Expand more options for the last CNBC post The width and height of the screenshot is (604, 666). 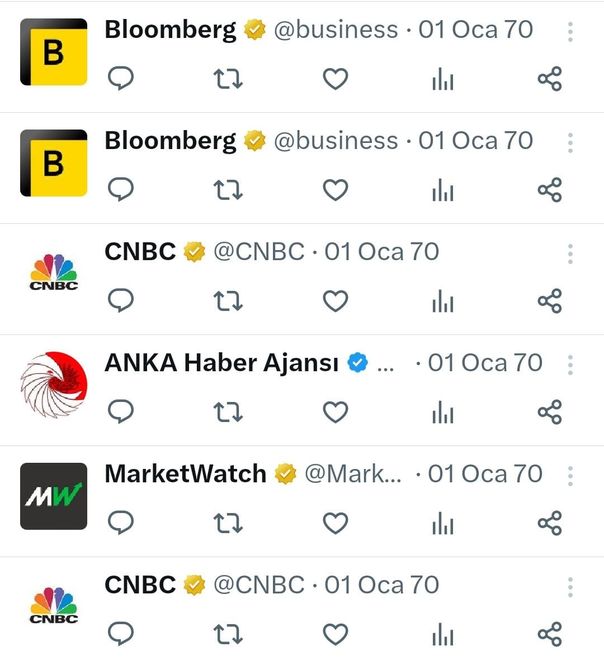(x=570, y=586)
